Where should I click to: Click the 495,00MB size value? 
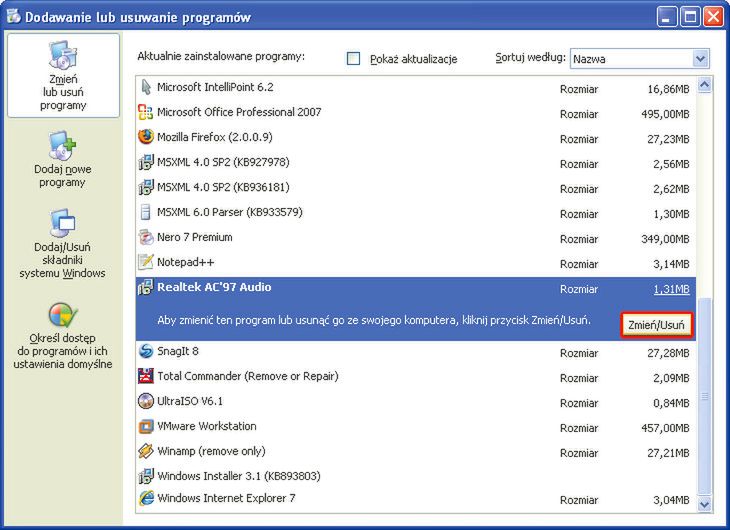click(x=665, y=114)
